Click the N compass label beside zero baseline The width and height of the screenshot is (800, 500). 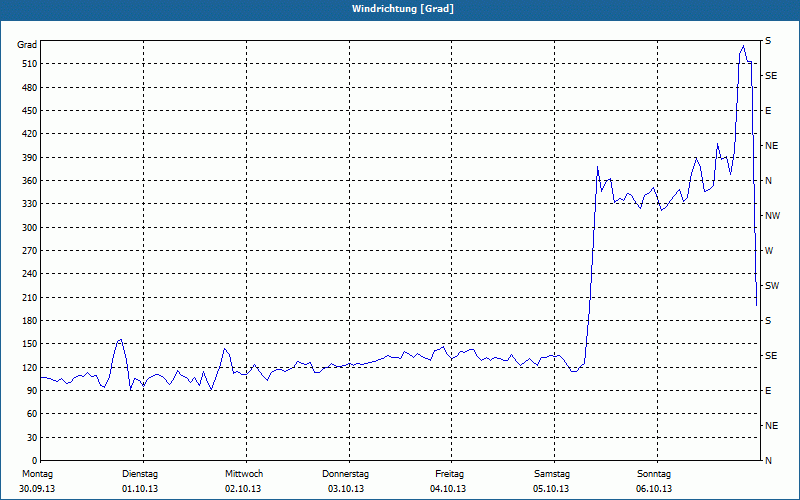(x=768, y=461)
